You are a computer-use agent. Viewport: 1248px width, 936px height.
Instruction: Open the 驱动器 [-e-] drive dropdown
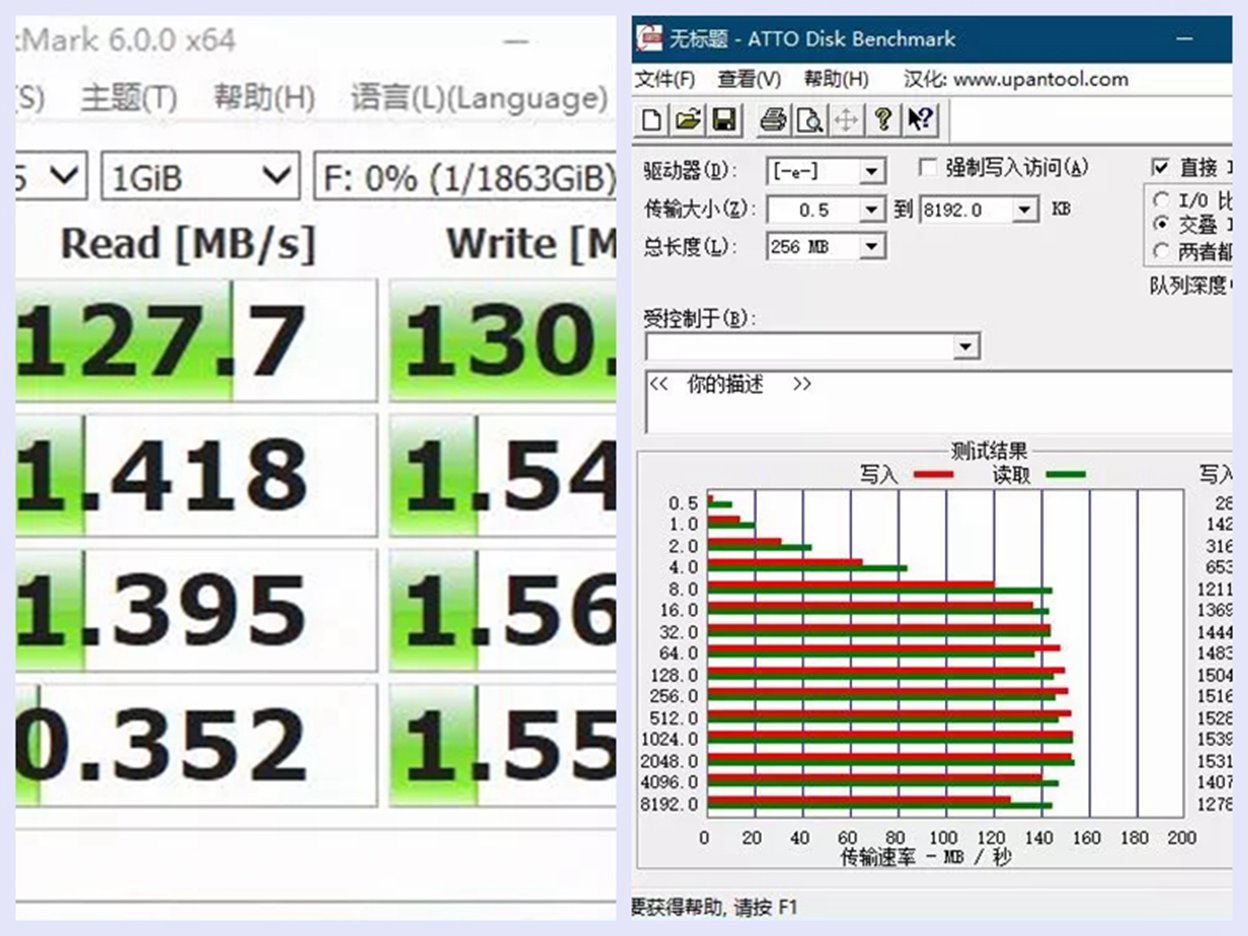click(x=873, y=172)
